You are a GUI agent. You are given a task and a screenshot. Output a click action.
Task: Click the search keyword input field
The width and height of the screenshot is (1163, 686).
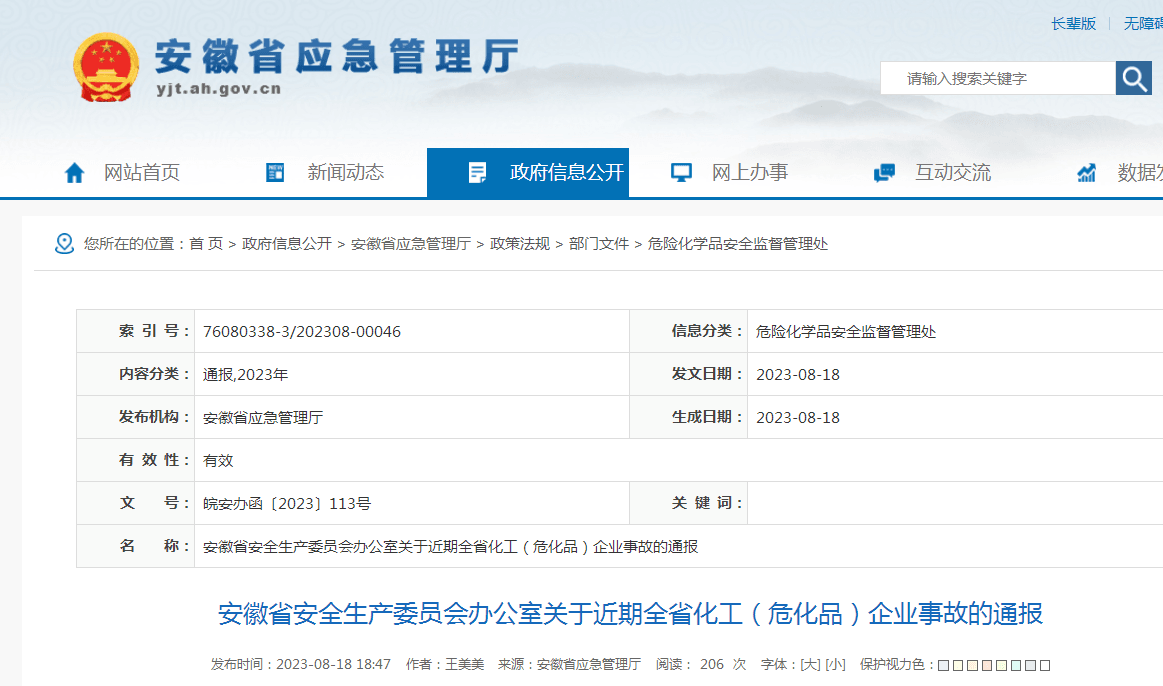pos(996,78)
